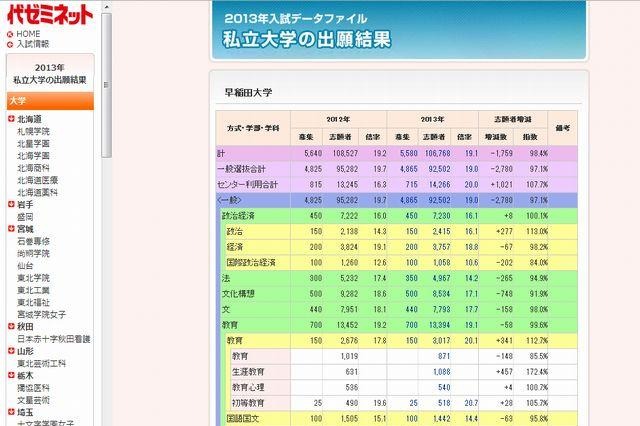Screen dimensions: 640x426
Task: Select the <一般> row label
Action: click(x=229, y=200)
